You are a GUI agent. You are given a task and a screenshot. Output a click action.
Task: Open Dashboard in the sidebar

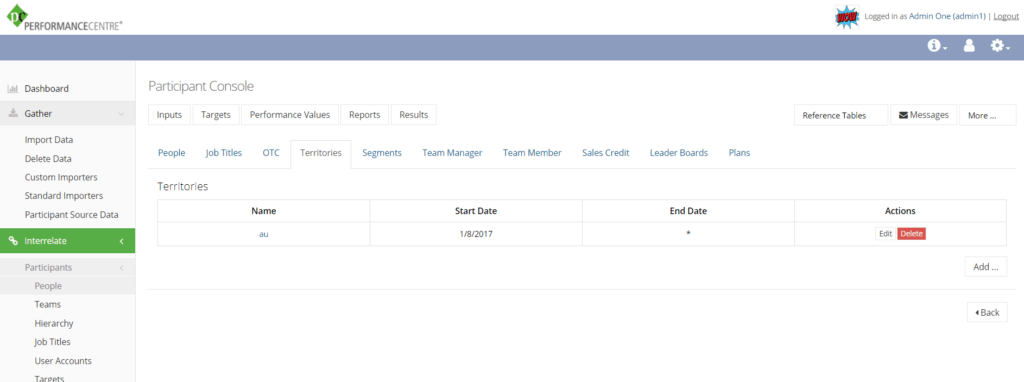(46, 89)
